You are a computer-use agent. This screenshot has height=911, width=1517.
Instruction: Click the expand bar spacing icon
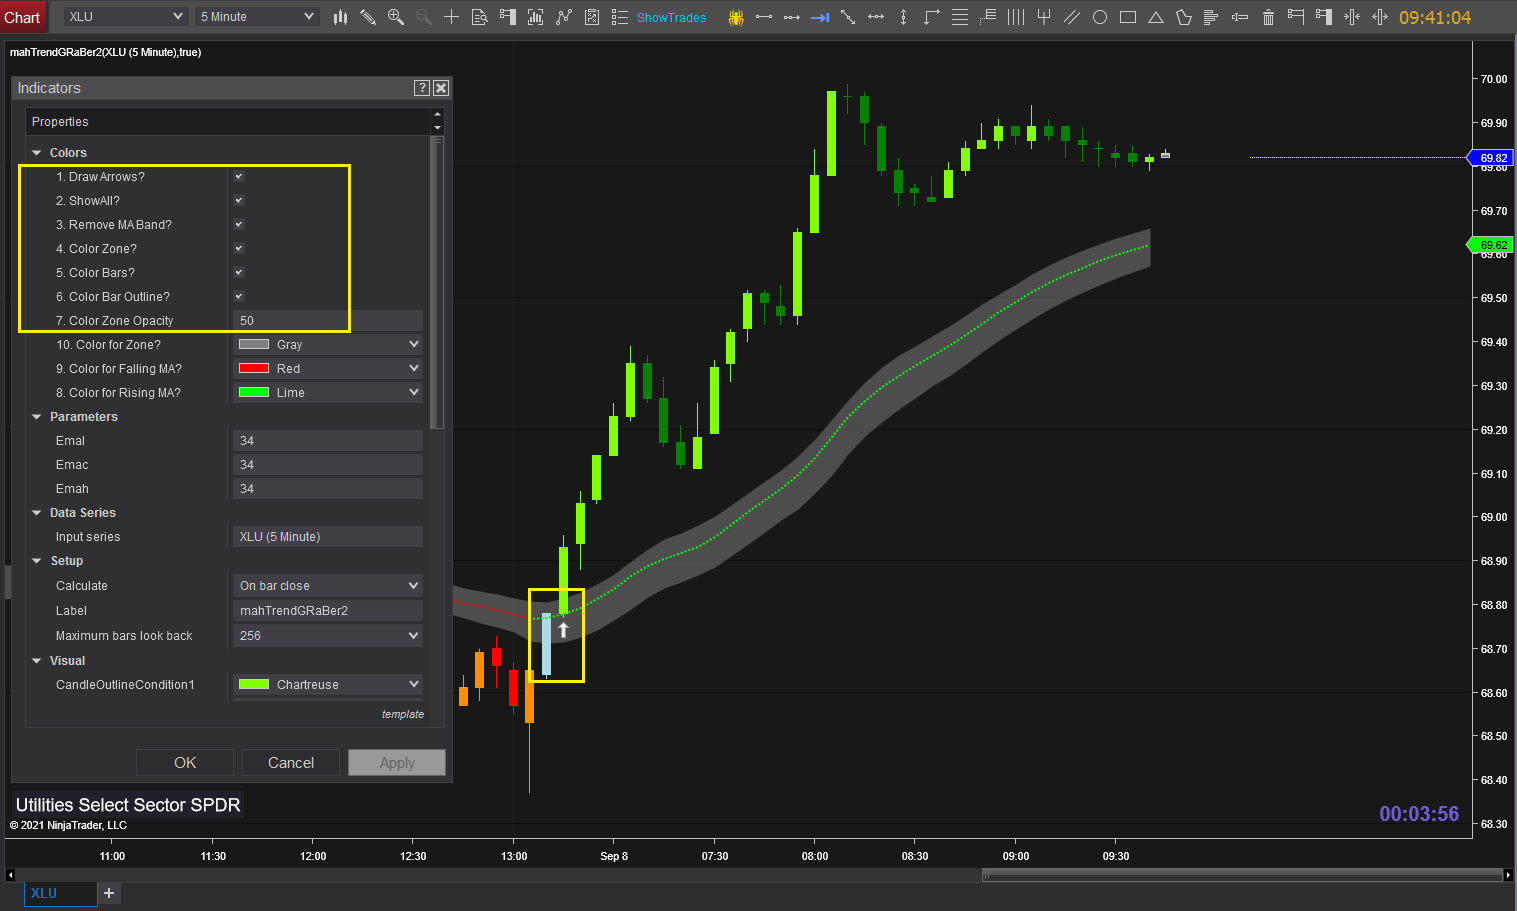[1380, 17]
